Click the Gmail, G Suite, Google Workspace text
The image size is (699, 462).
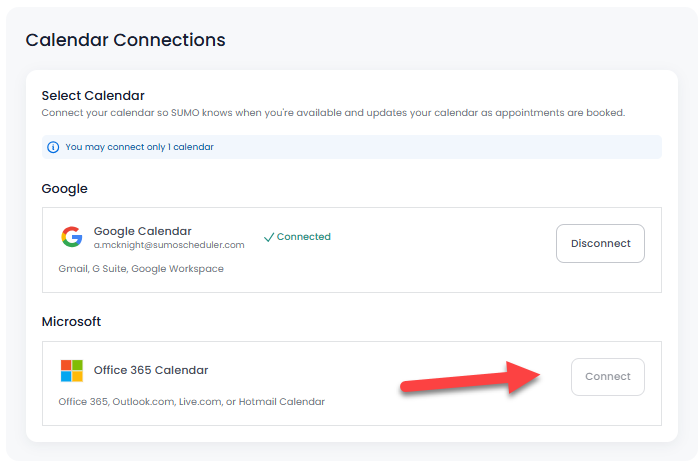coord(141,269)
